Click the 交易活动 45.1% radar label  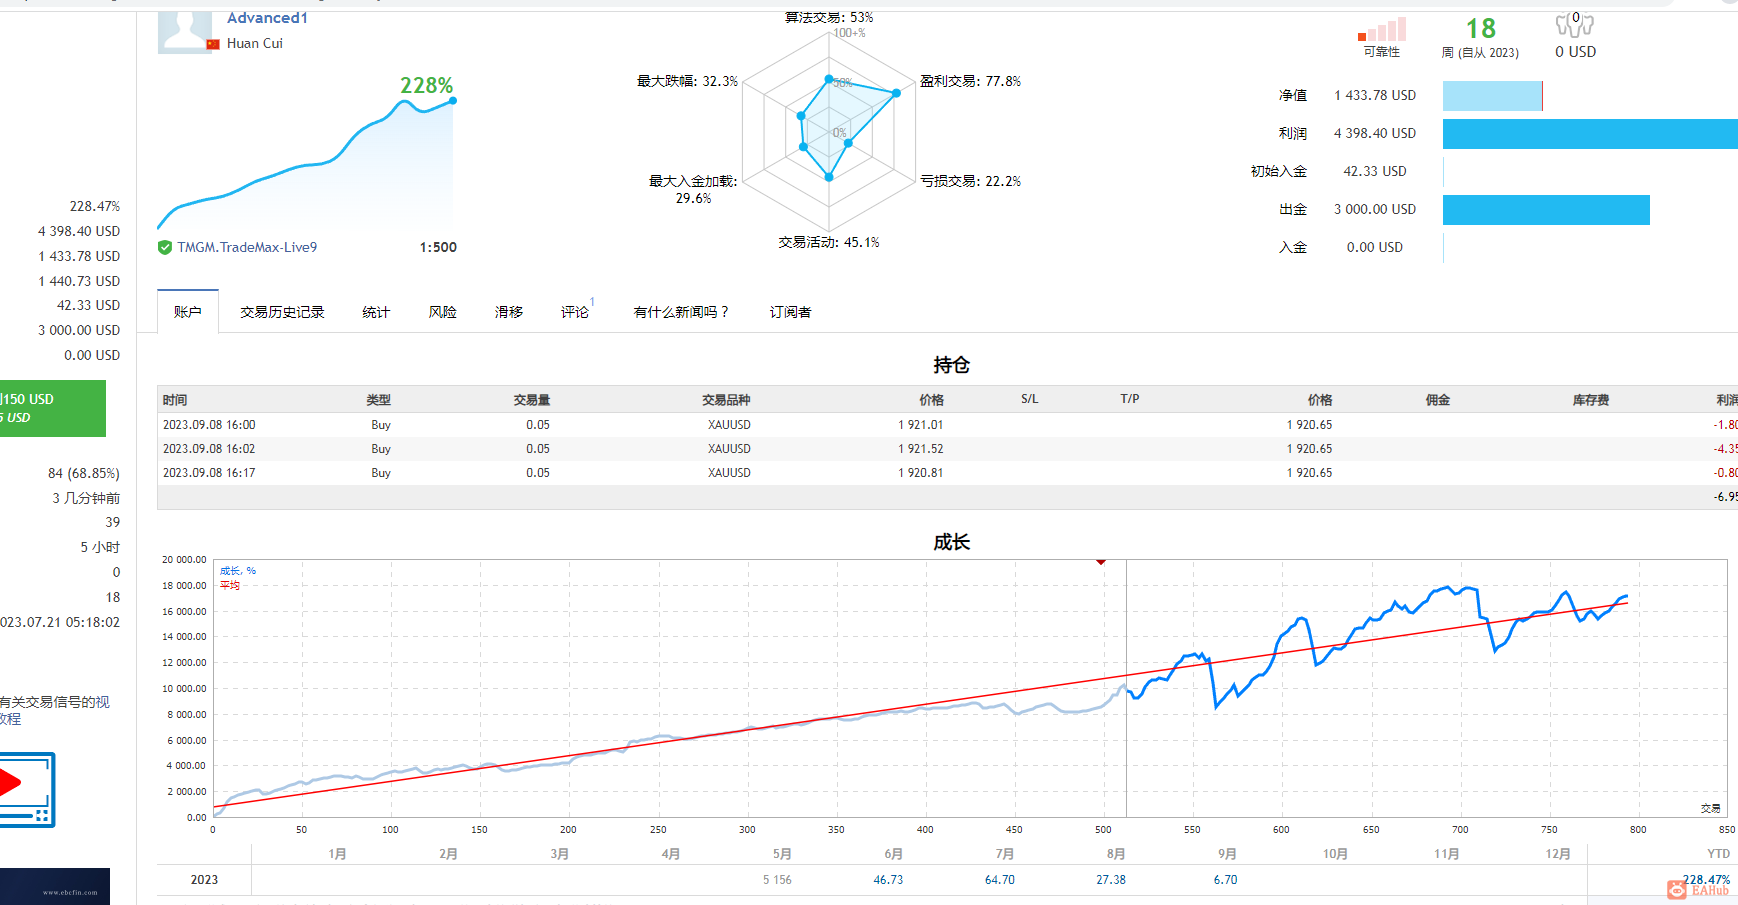click(x=829, y=242)
